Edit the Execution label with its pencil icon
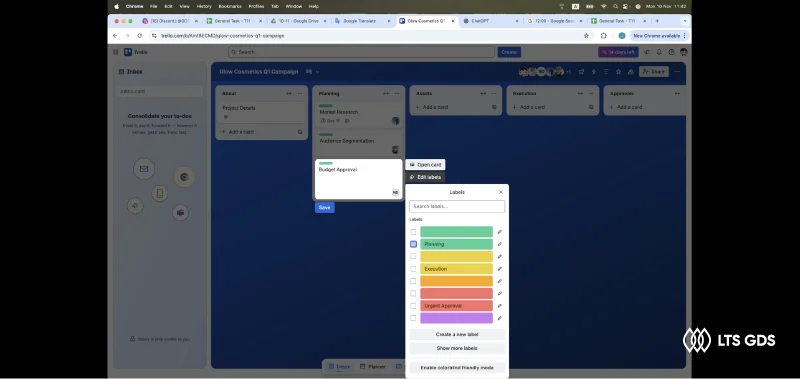This screenshot has width=800, height=379. 500,269
